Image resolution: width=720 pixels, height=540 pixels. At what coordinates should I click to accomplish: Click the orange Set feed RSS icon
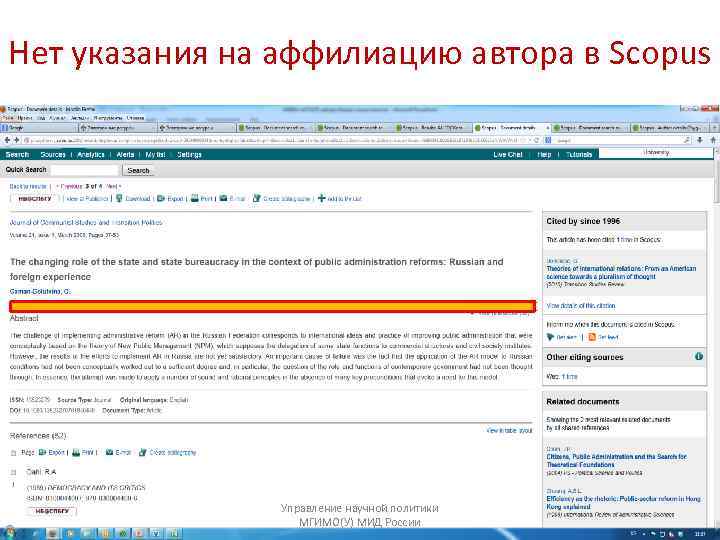point(592,337)
